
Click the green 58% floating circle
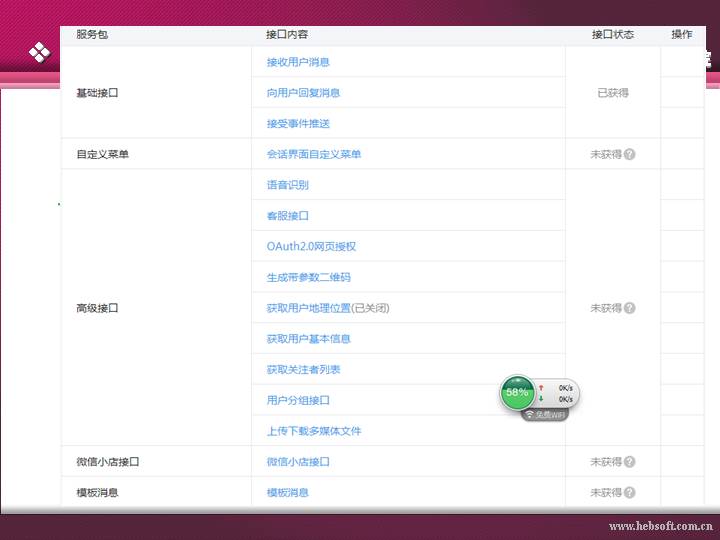pyautogui.click(x=517, y=393)
